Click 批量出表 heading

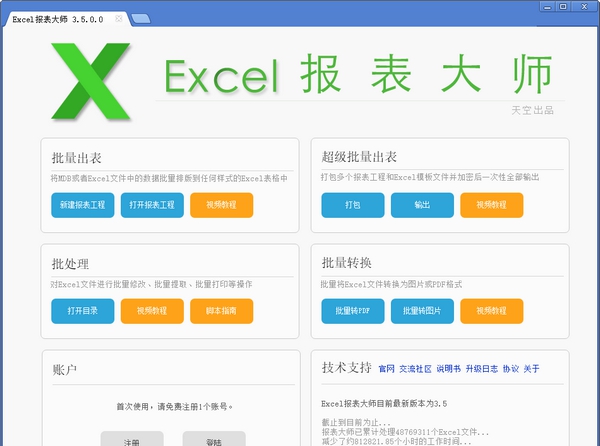(x=77, y=158)
